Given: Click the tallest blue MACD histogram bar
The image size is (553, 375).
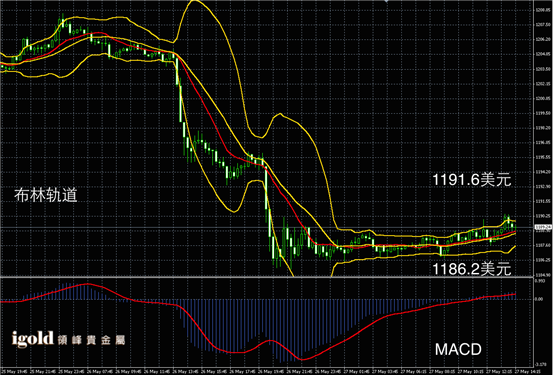Looking at the screenshot, I should pyautogui.click(x=281, y=331).
